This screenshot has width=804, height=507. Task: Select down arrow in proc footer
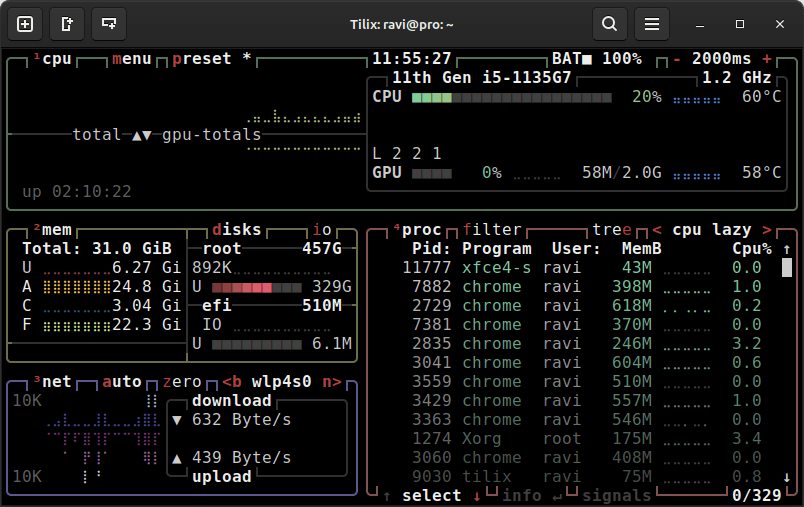477,496
